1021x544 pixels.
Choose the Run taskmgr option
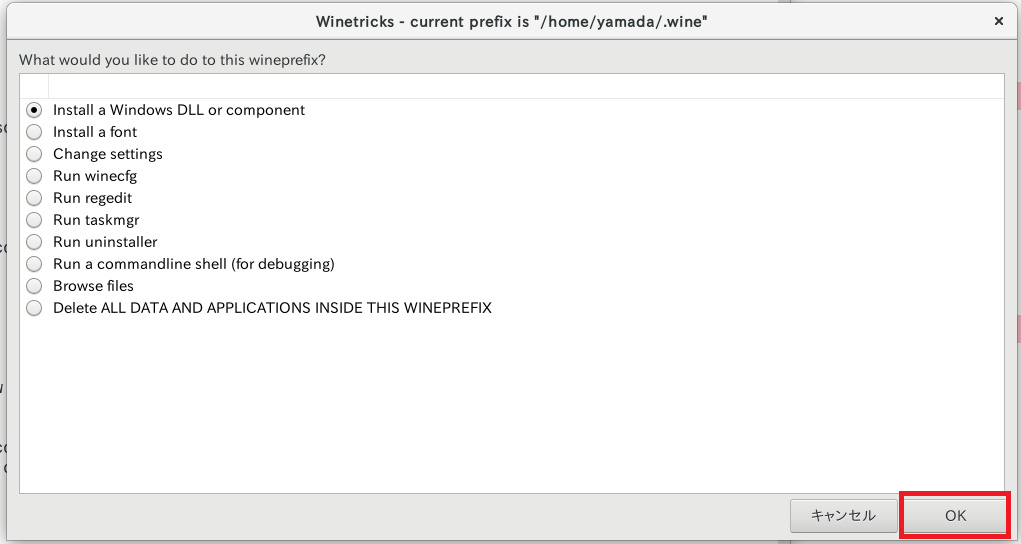(x=34, y=220)
